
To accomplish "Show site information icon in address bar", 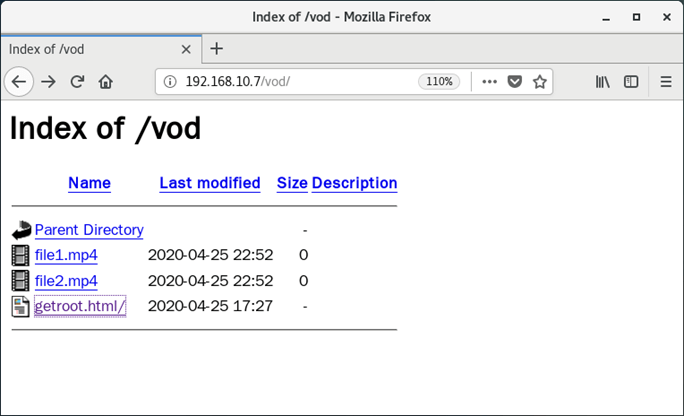I will (170, 82).
